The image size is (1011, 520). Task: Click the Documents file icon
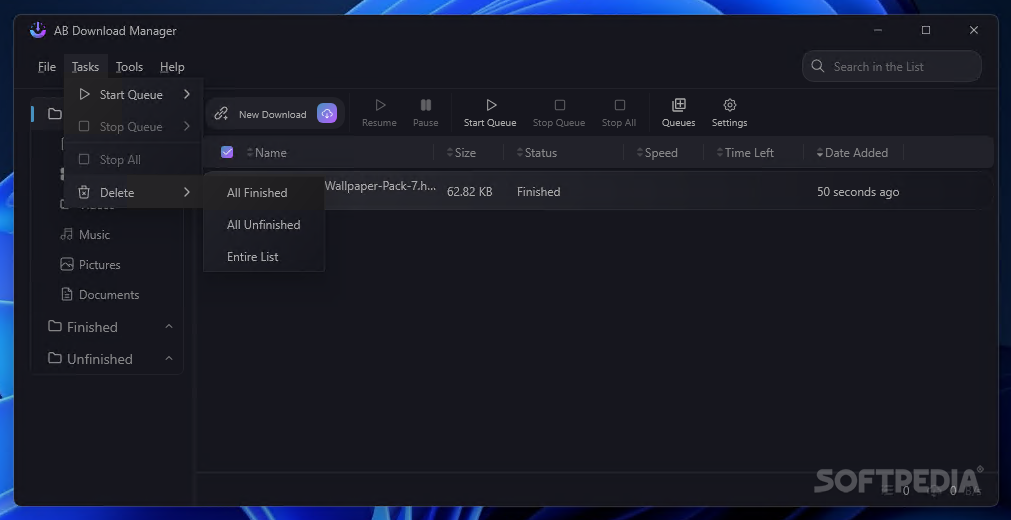66,294
